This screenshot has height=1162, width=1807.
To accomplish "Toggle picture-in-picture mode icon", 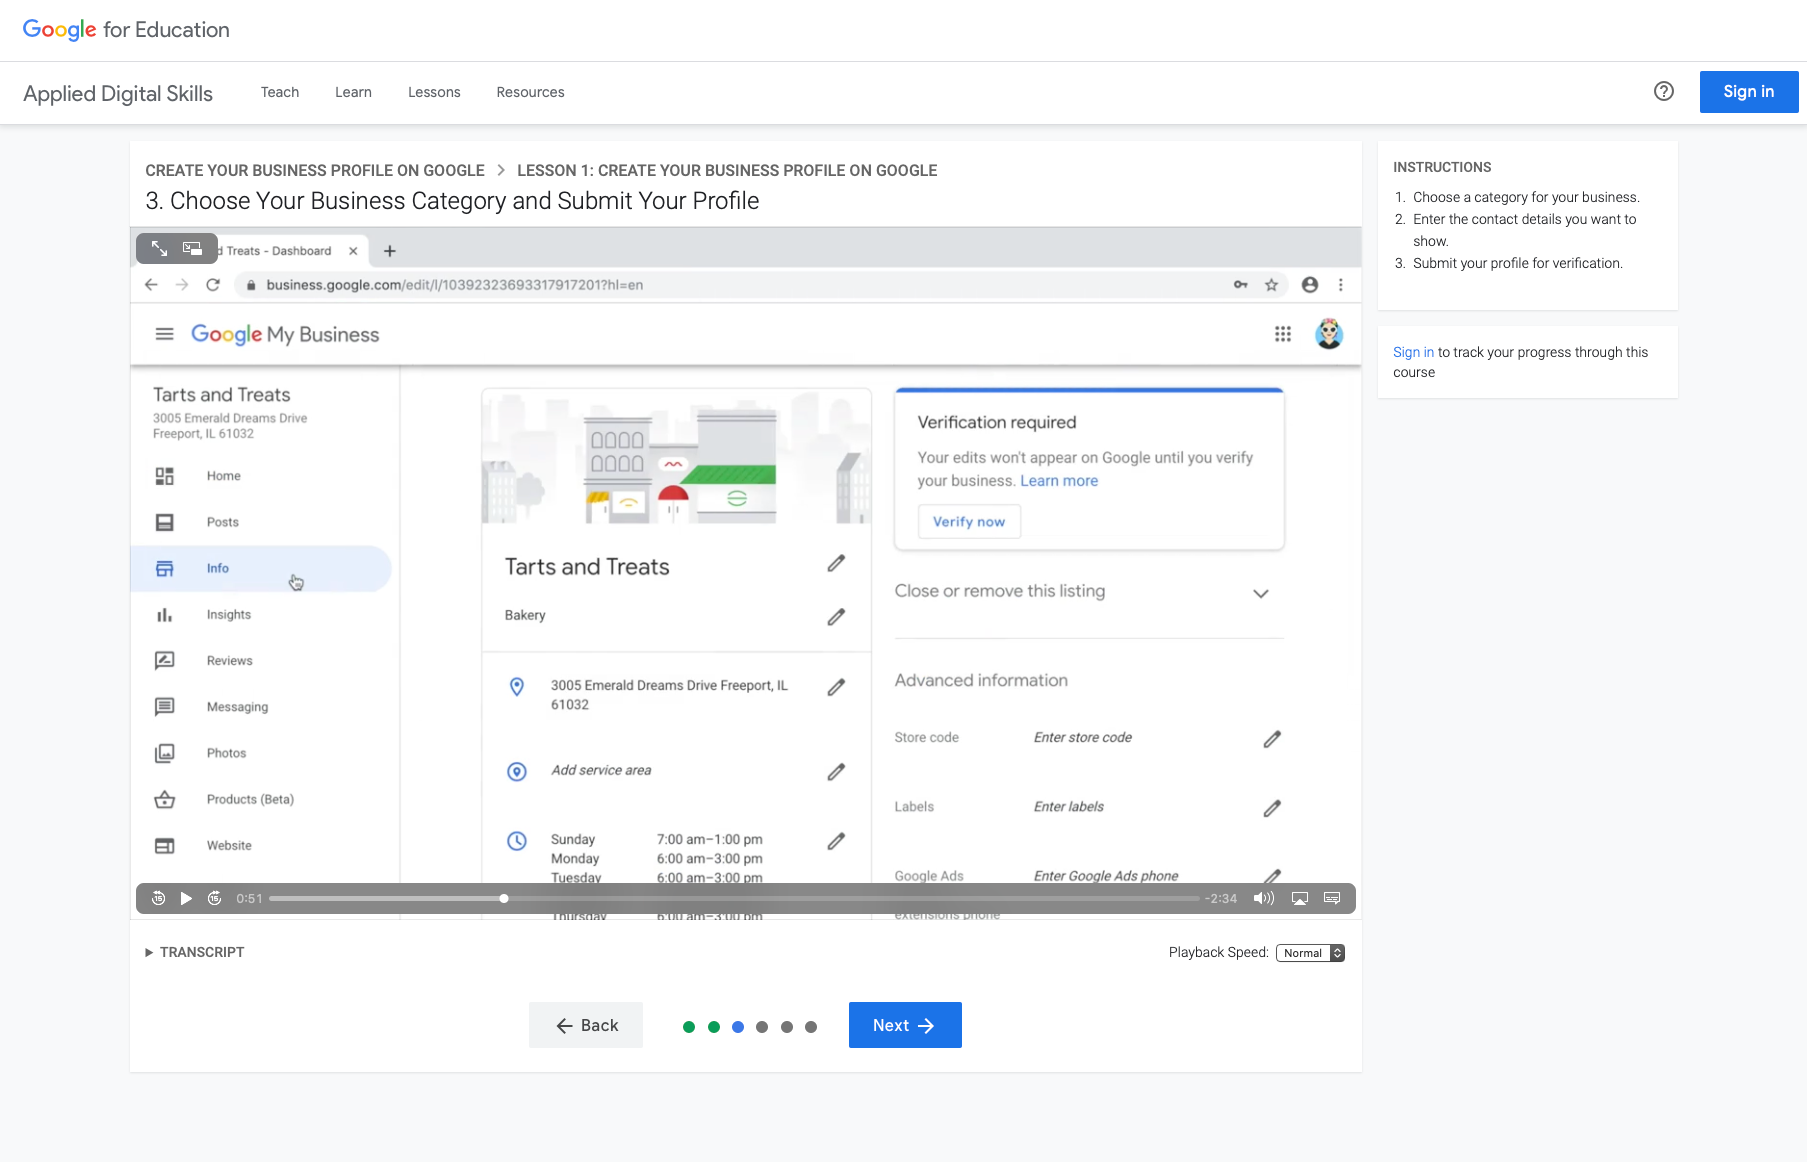I will point(192,248).
